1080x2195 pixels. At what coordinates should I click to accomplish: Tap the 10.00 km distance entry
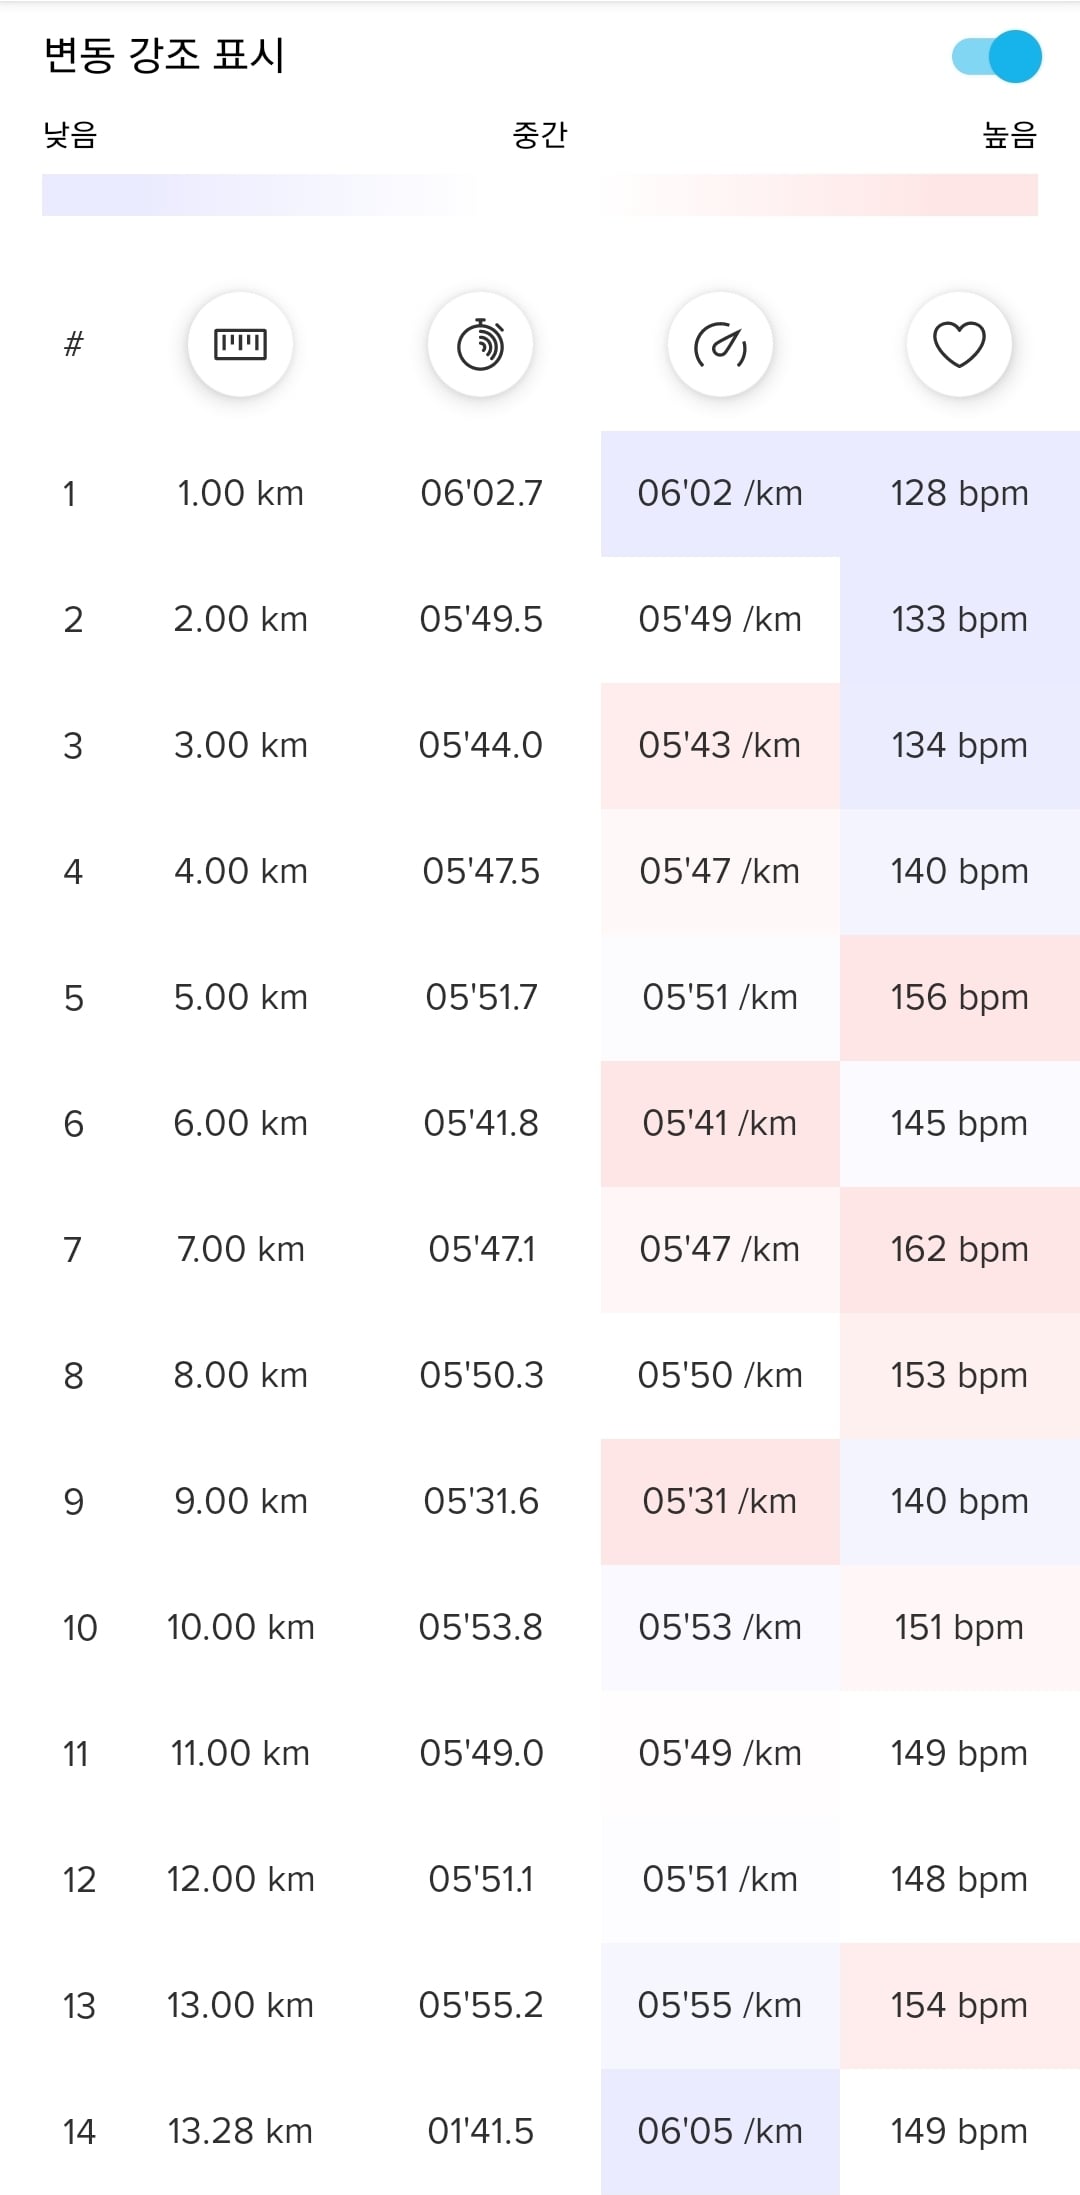[240, 1627]
